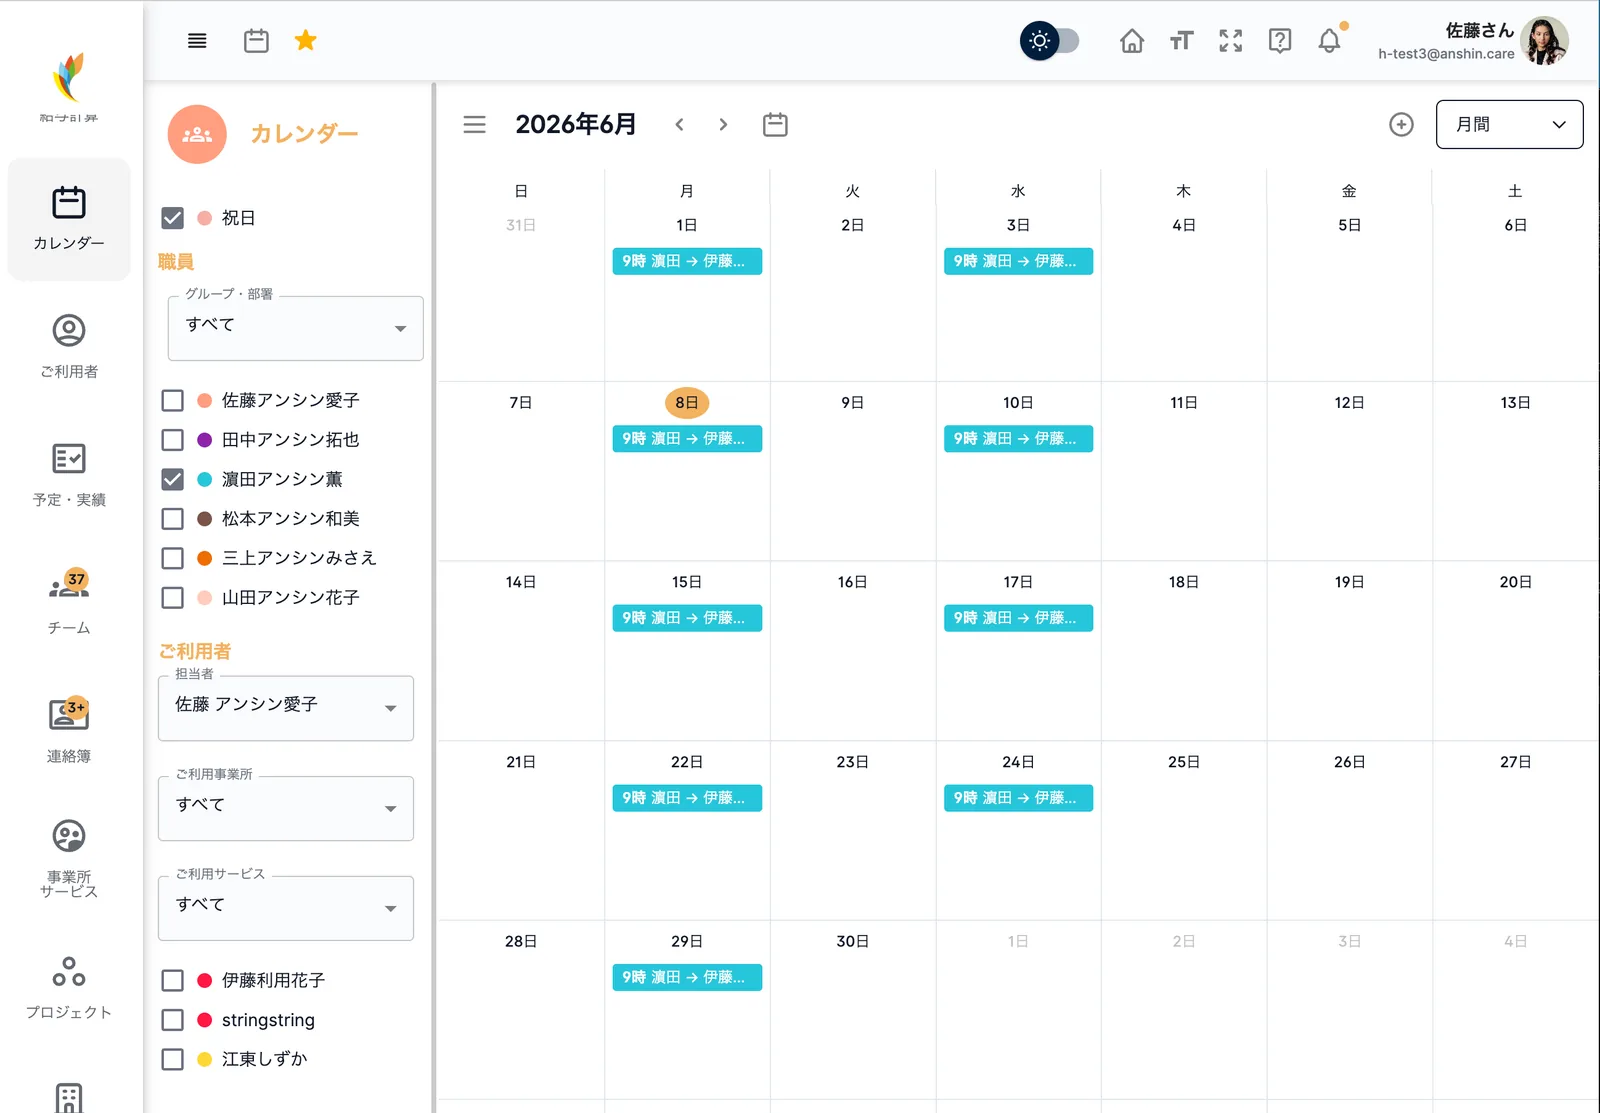Open 連絡簿 in left sidebar

click(x=69, y=730)
